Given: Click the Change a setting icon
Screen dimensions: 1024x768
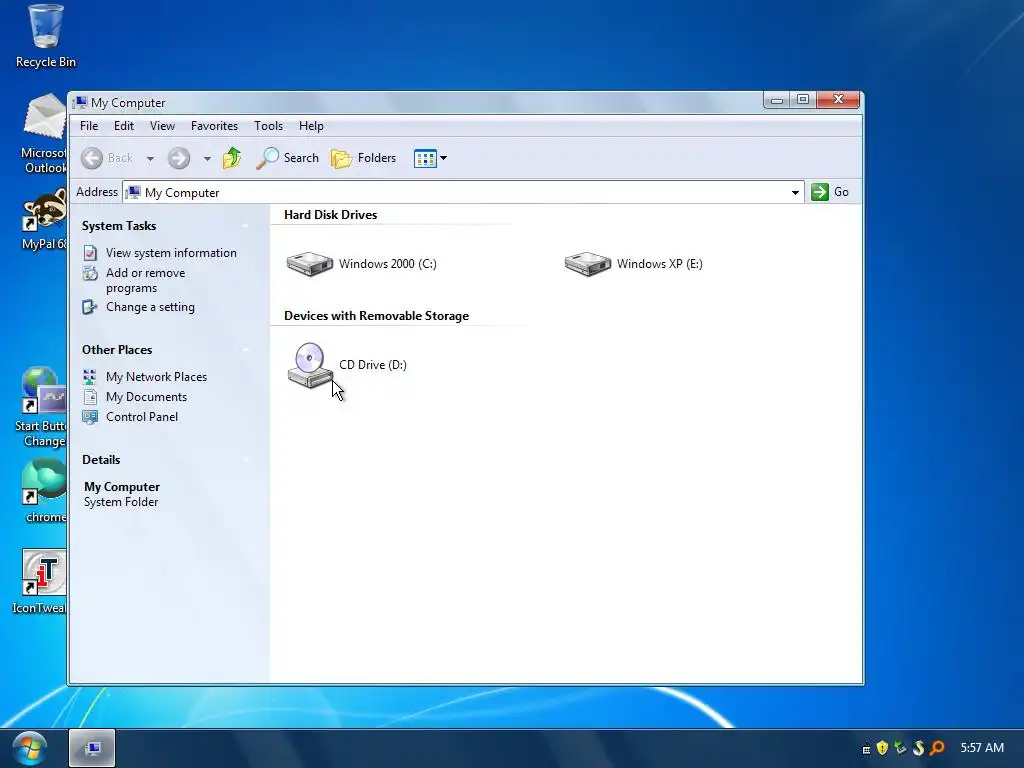Looking at the screenshot, I should [x=90, y=307].
